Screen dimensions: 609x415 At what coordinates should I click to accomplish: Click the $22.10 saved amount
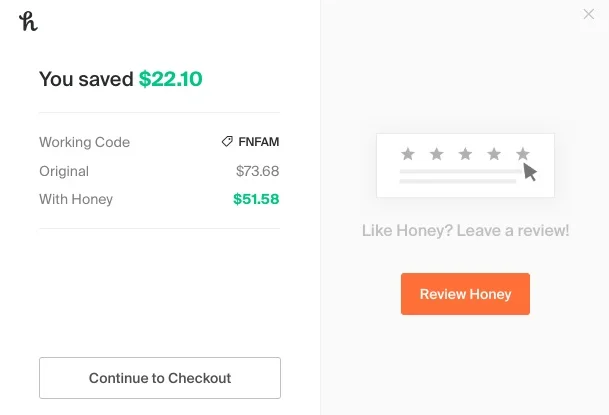171,79
